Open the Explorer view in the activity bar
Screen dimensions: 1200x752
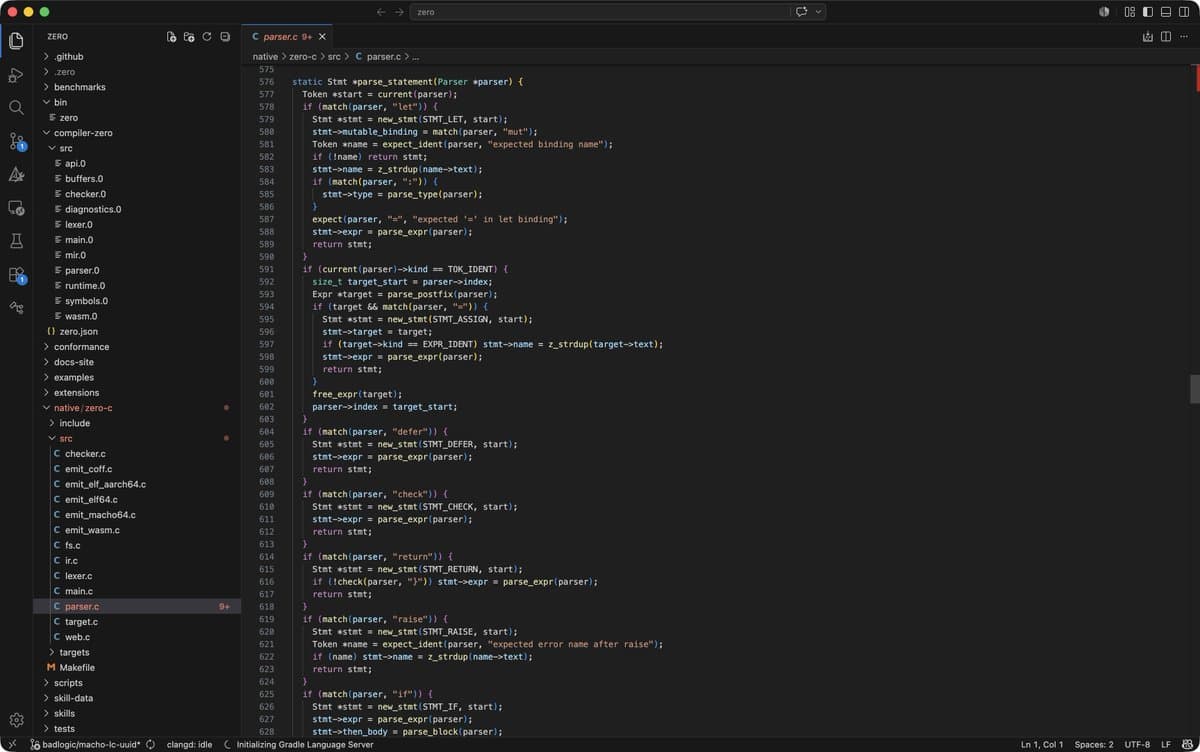click(x=16, y=41)
